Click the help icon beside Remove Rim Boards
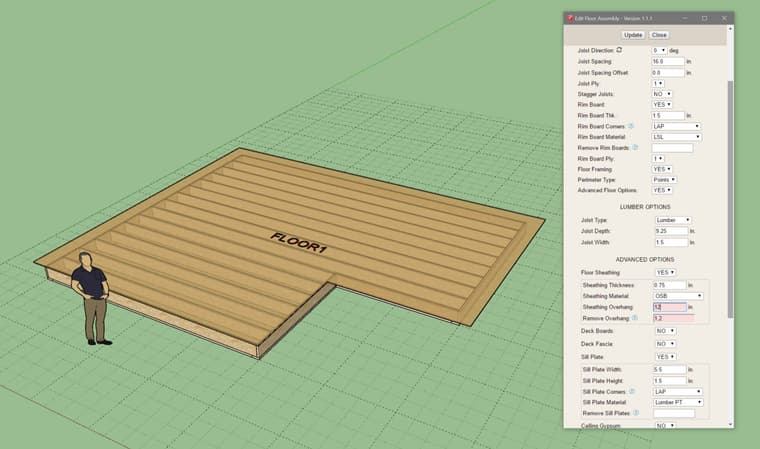Screen dimensions: 760x449 tap(636, 147)
